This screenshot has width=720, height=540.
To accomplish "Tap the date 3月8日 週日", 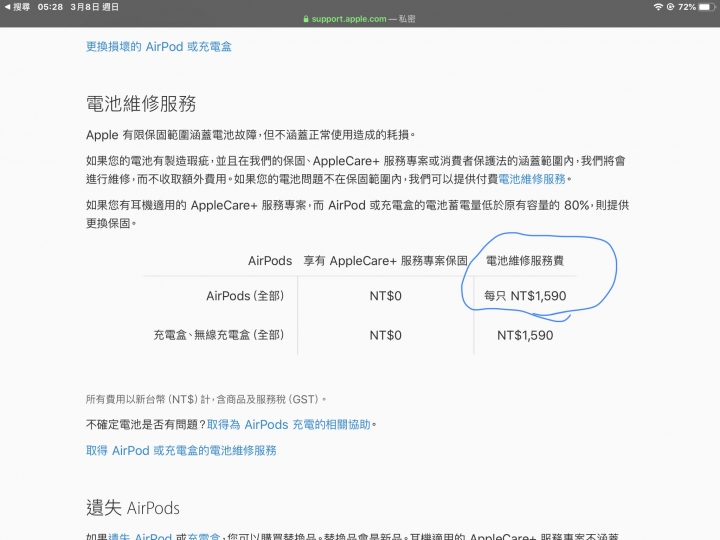I will pyautogui.click(x=95, y=7).
